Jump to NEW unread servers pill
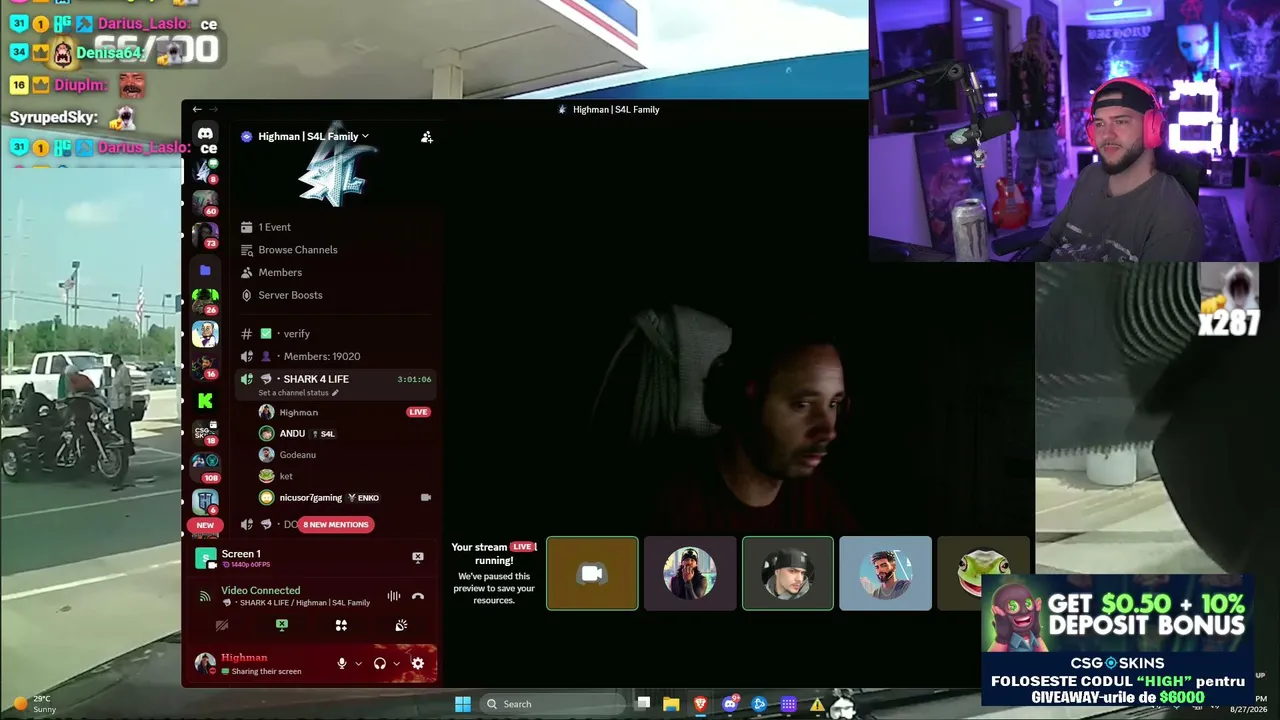 pyautogui.click(x=205, y=525)
